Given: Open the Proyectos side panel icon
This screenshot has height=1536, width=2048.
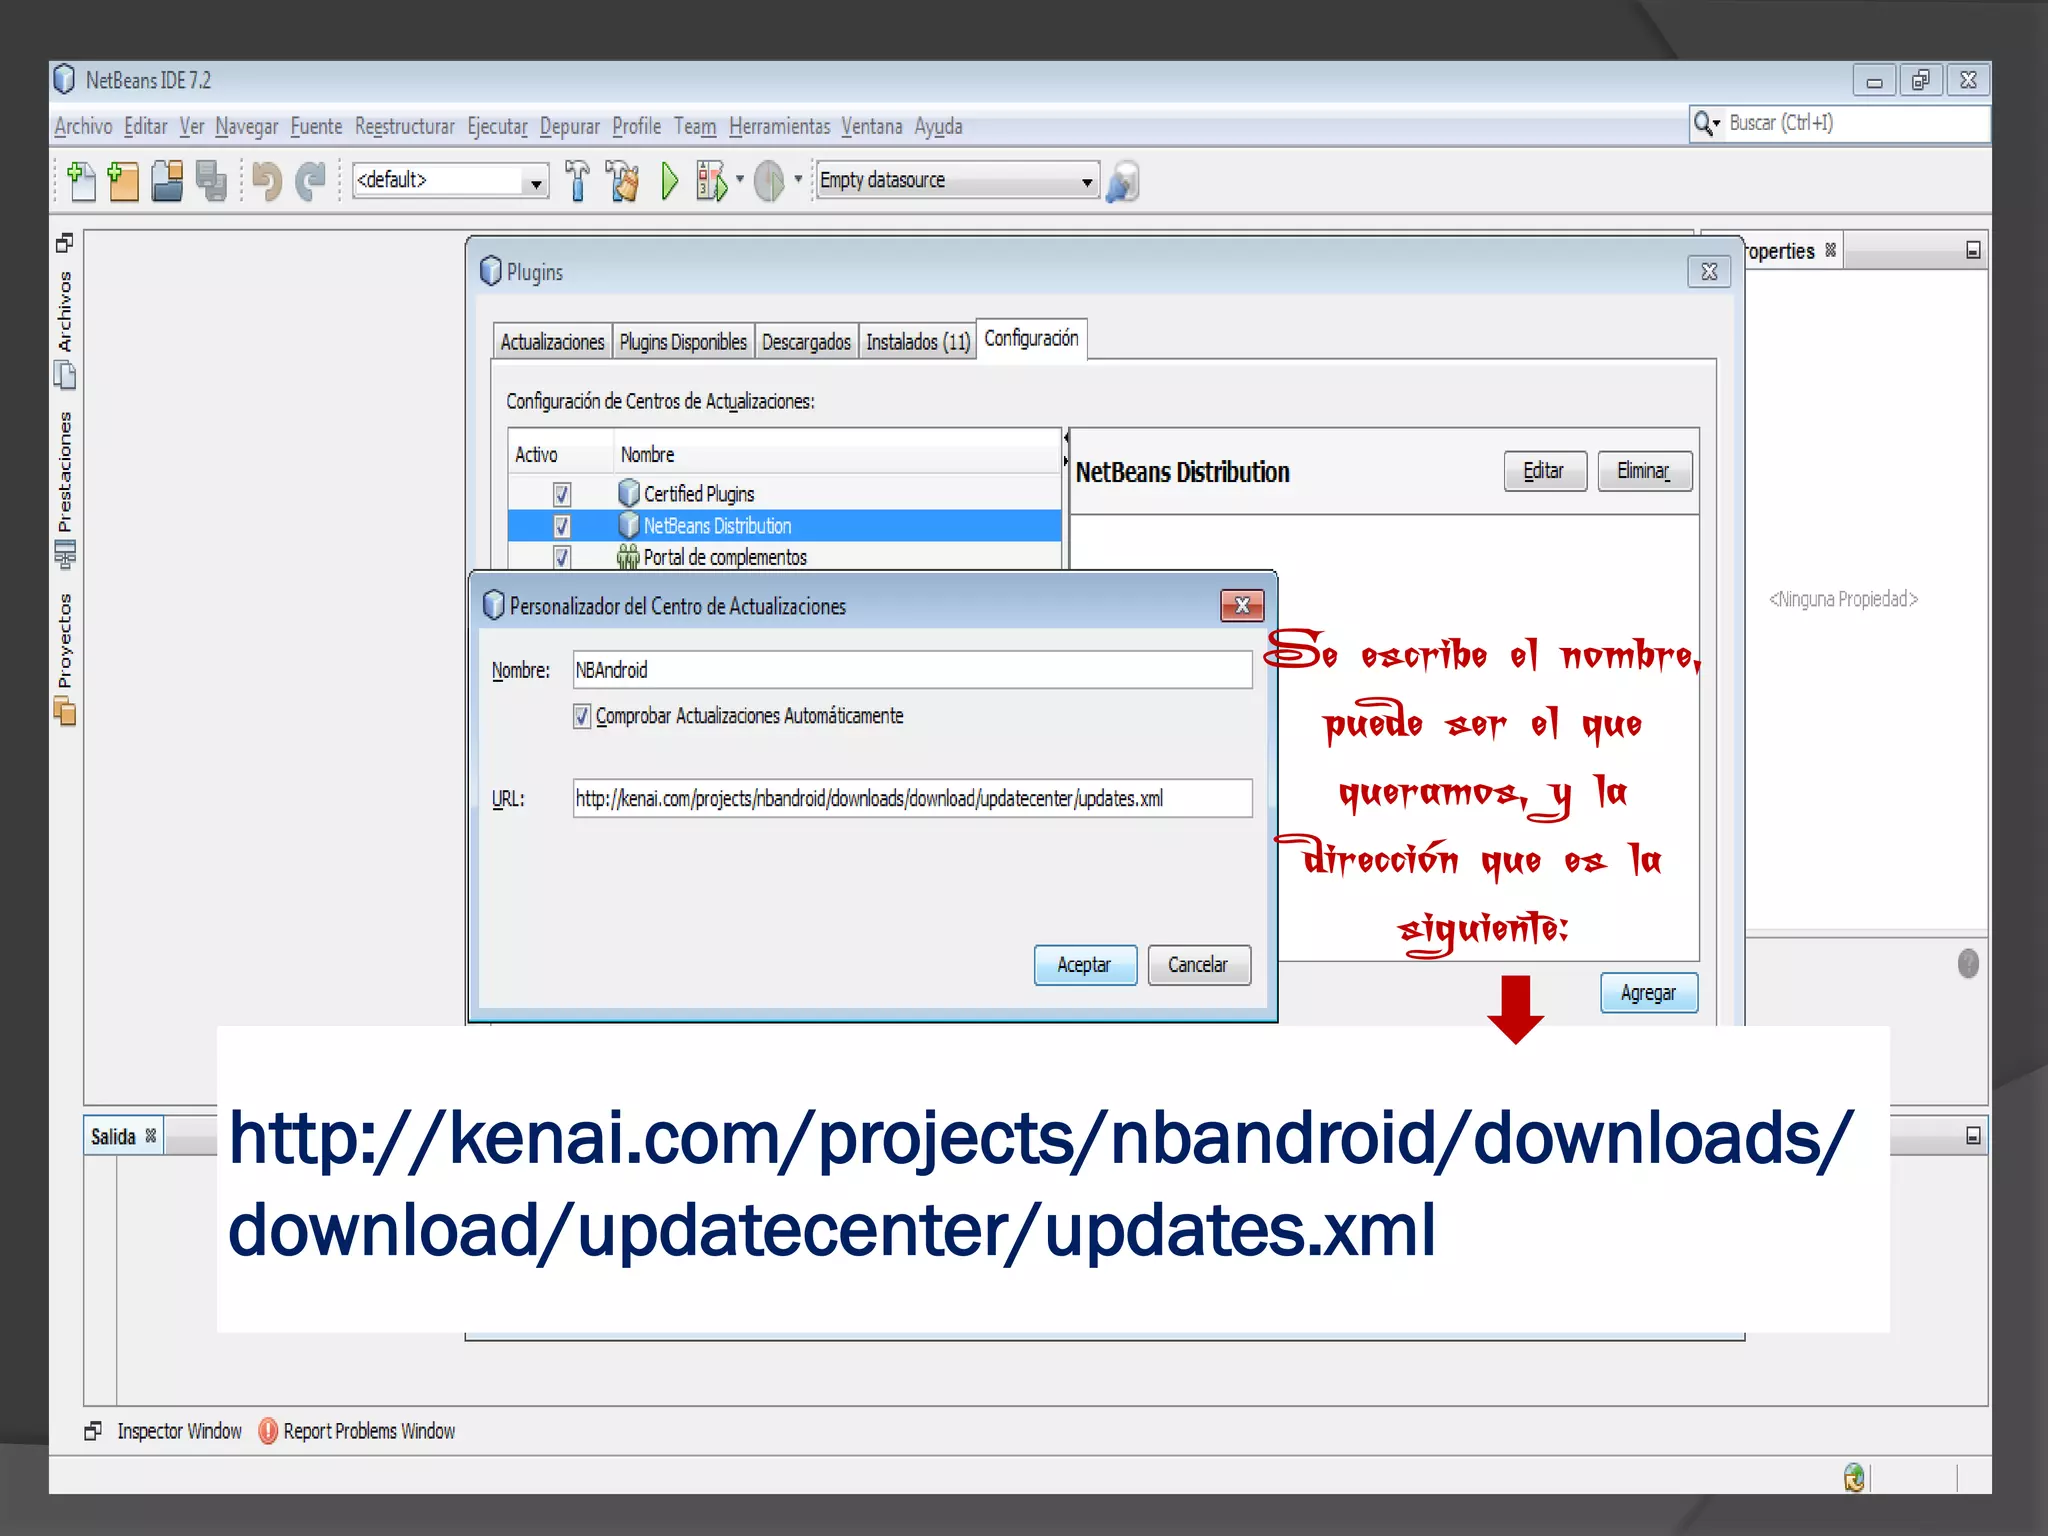Looking at the screenshot, I should [x=65, y=711].
